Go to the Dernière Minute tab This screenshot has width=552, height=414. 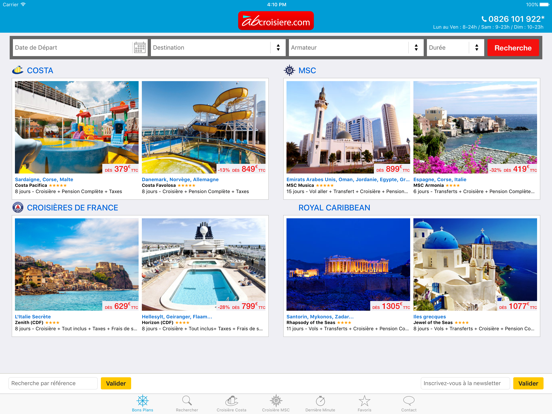click(320, 403)
